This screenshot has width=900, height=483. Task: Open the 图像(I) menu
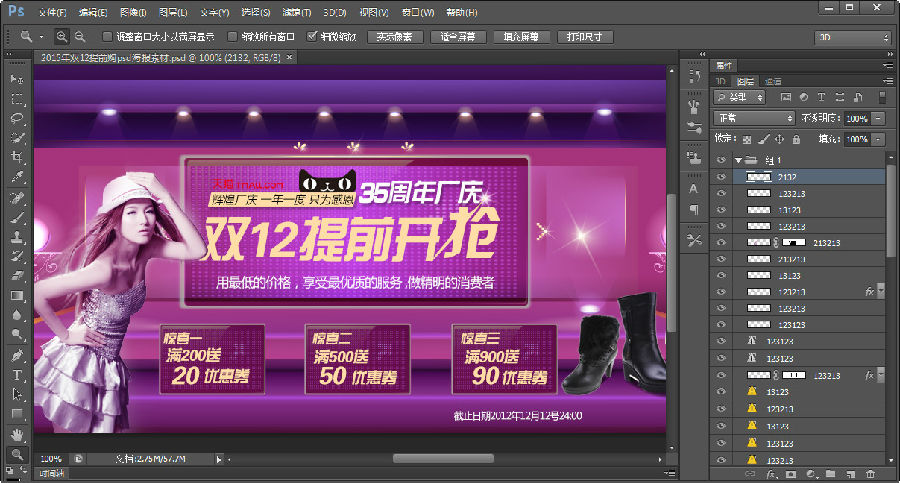tap(133, 12)
